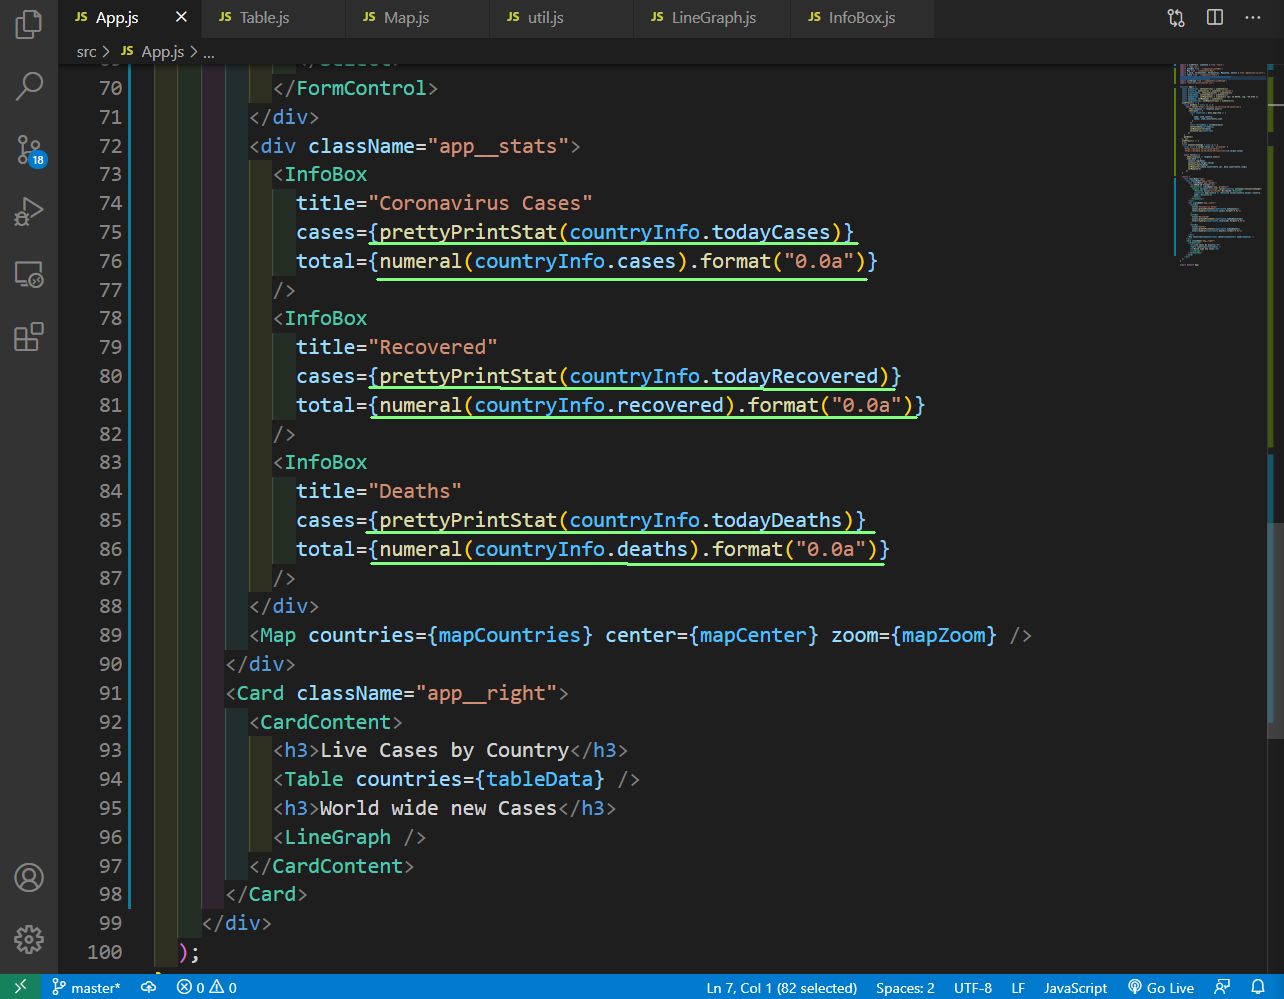Click the InfoBox tag on line 78
The width and height of the screenshot is (1284, 999).
[325, 318]
